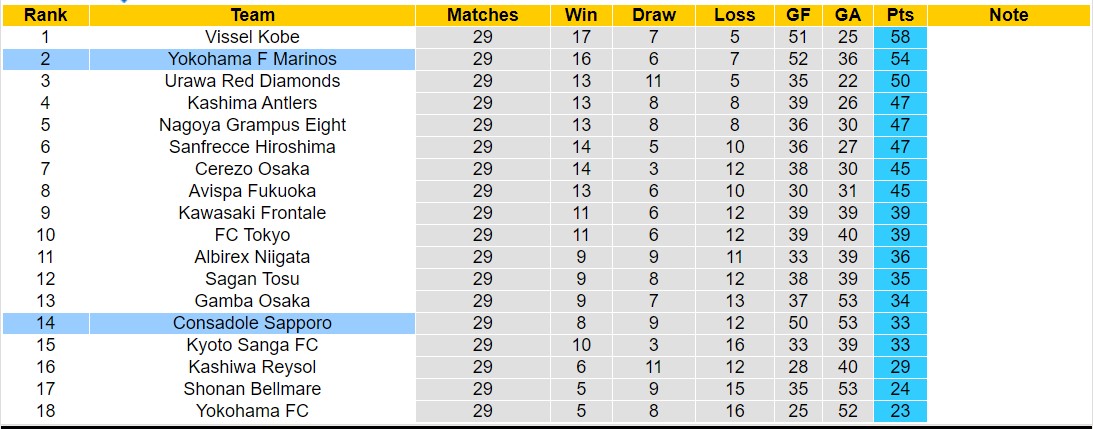Select the Loss column header
The width and height of the screenshot is (1093, 429).
pos(735,15)
